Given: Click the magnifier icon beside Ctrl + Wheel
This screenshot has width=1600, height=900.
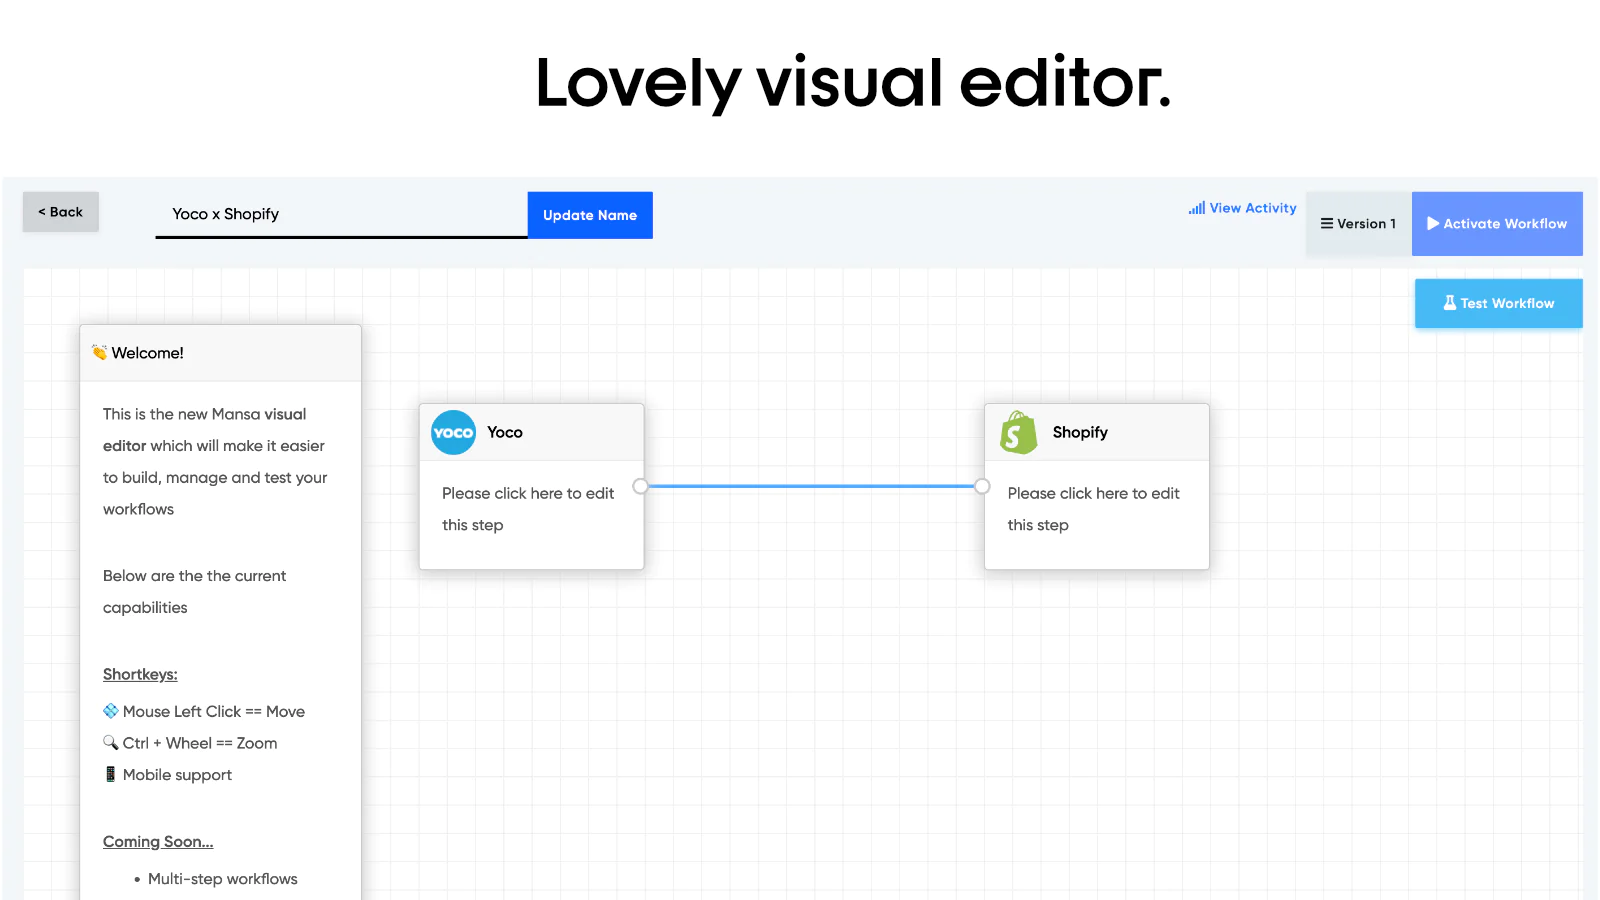Looking at the screenshot, I should (x=110, y=743).
